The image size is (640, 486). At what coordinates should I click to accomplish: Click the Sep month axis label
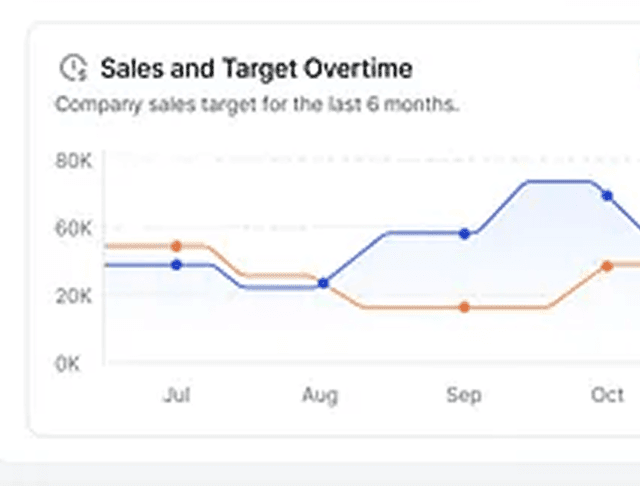coord(464,395)
